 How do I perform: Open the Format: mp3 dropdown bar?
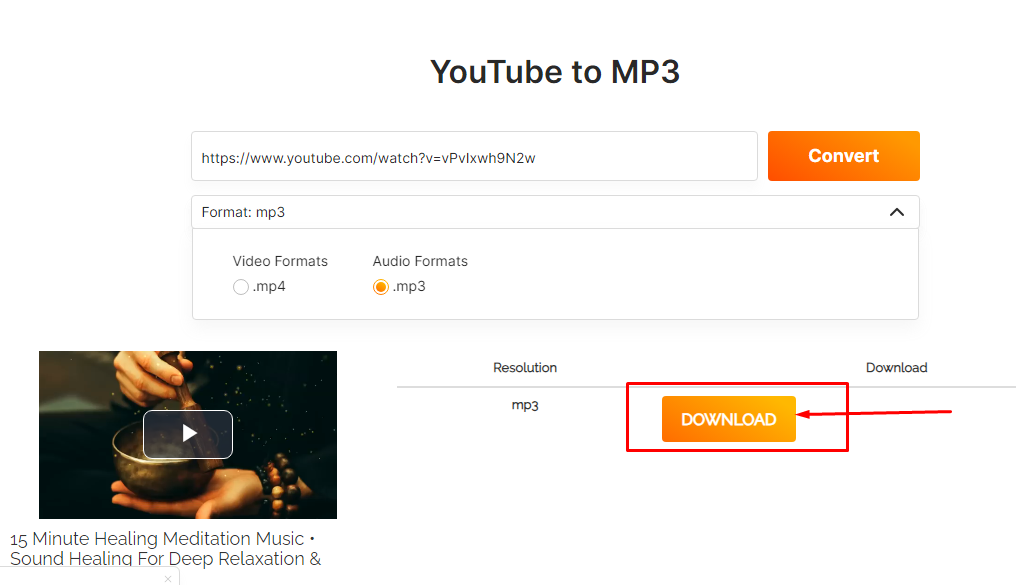coord(555,212)
